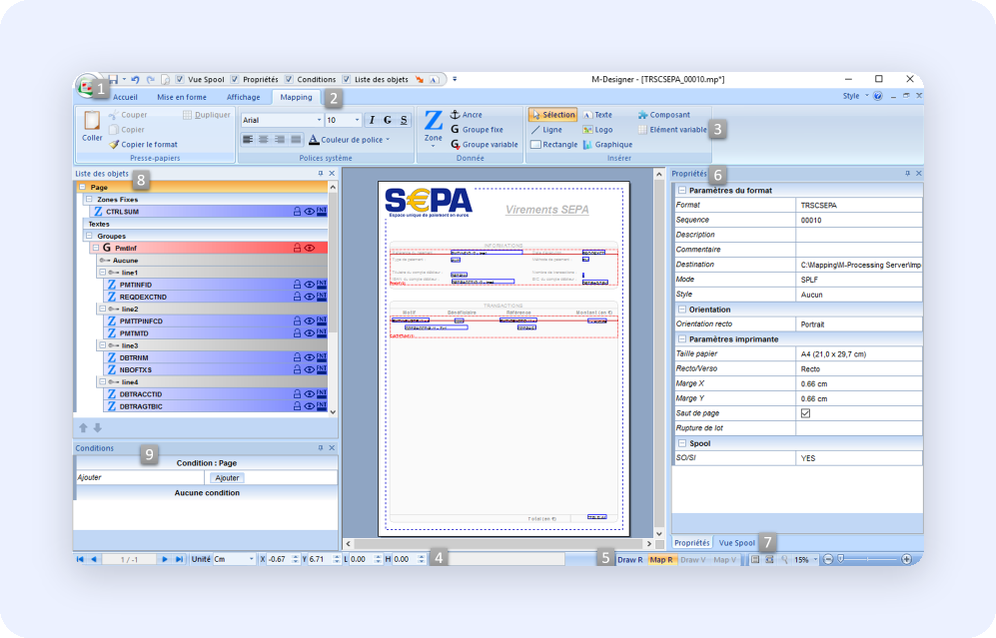
Task: Insert a Logo
Action: [598, 130]
